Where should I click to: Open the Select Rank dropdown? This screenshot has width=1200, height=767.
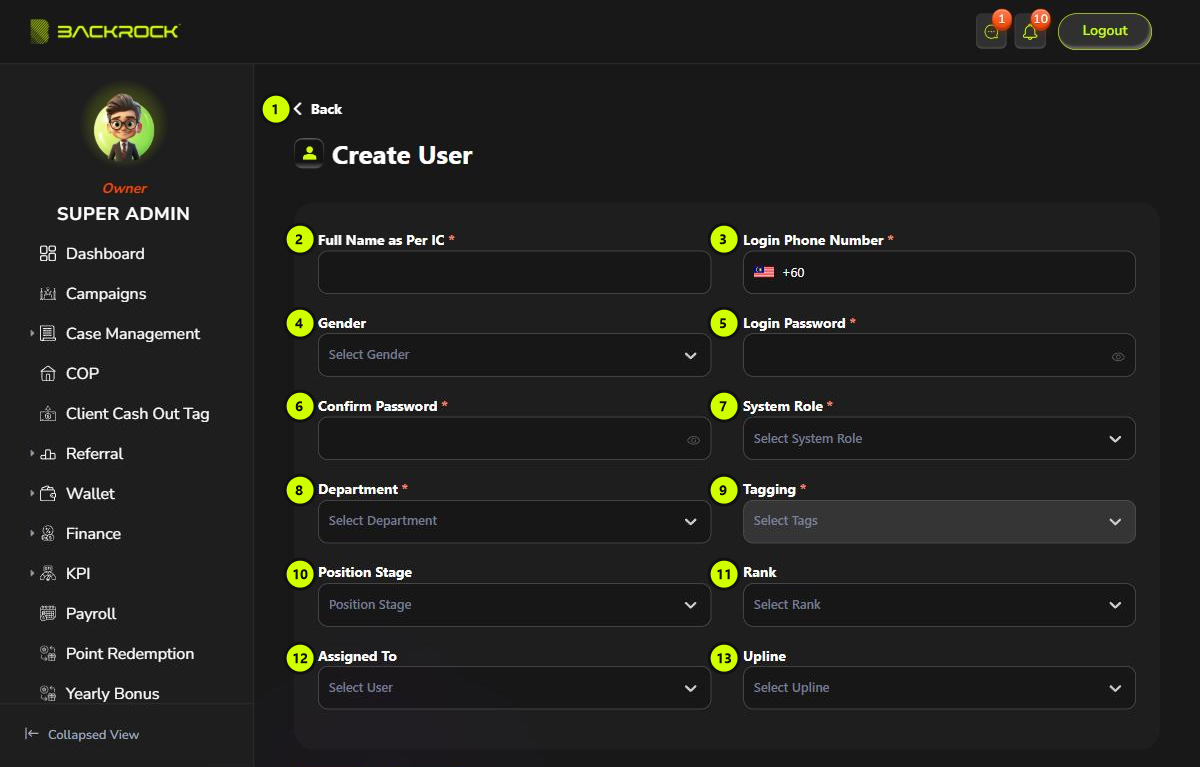pyautogui.click(x=939, y=604)
